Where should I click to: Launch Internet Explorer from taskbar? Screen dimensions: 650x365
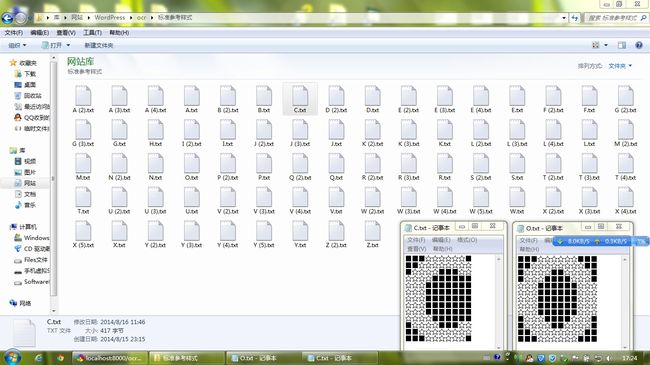(39, 358)
